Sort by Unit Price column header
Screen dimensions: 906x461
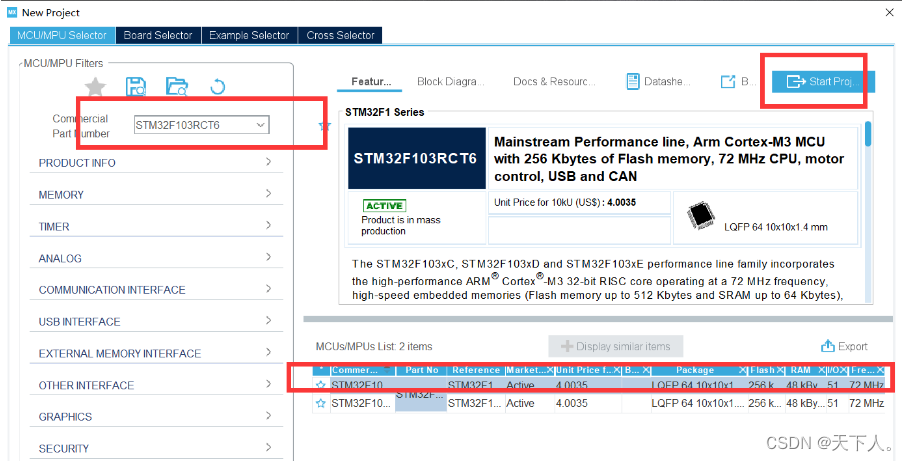click(x=588, y=370)
